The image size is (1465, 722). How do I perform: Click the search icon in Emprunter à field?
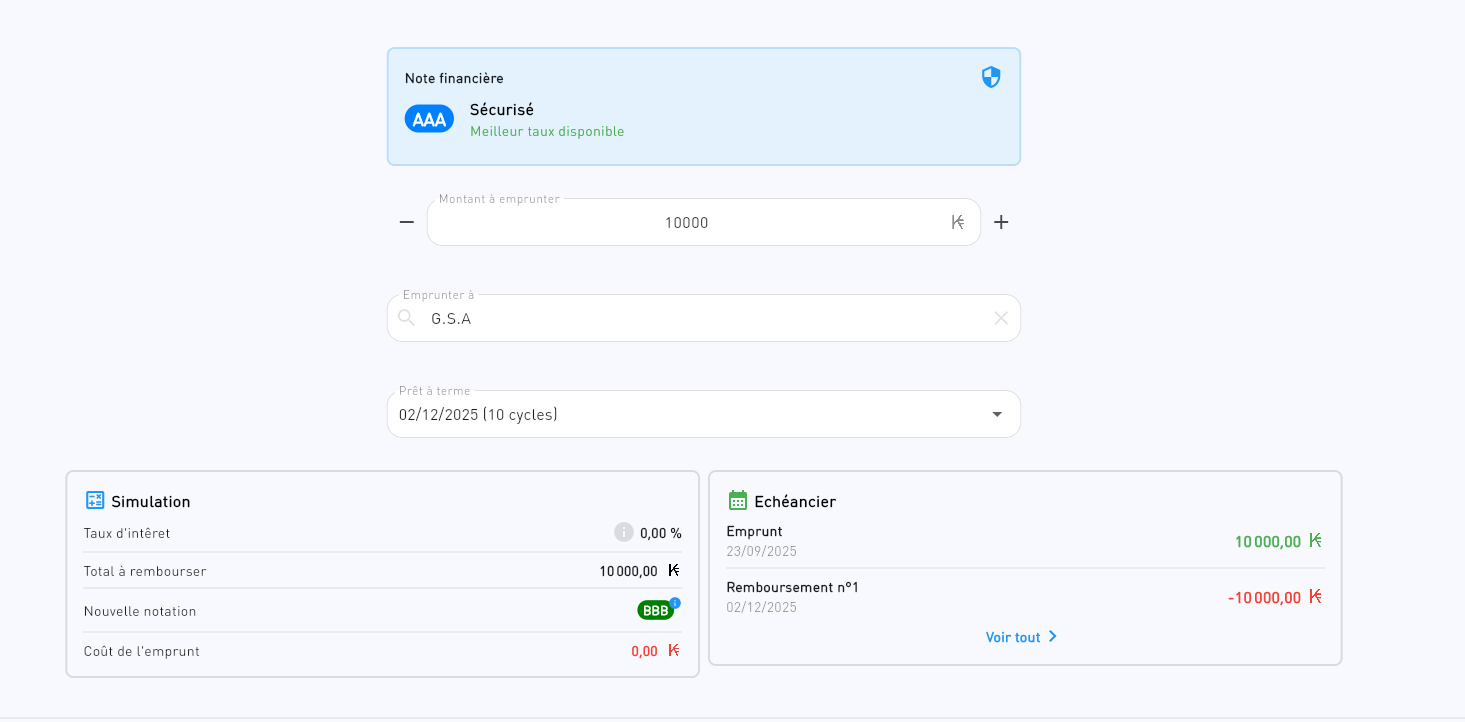406,318
